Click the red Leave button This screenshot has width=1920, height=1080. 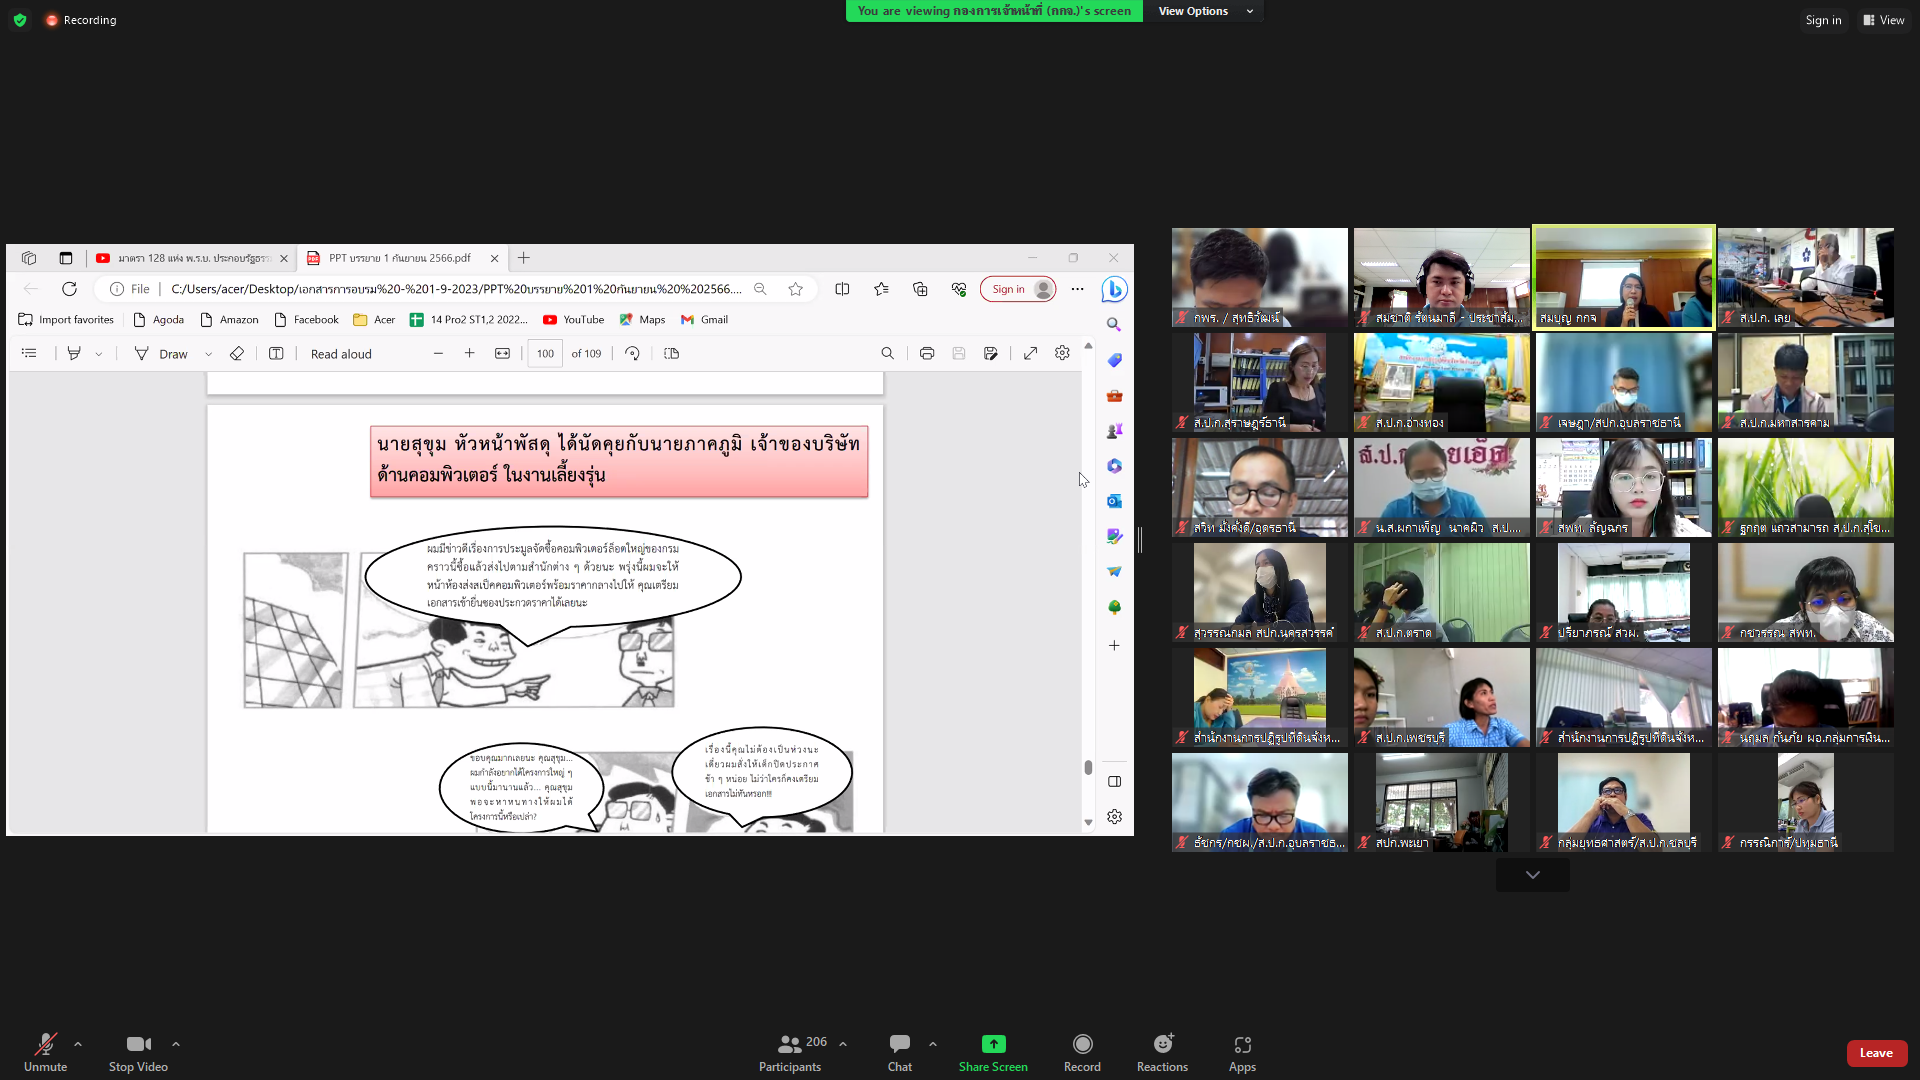pos(1876,1053)
